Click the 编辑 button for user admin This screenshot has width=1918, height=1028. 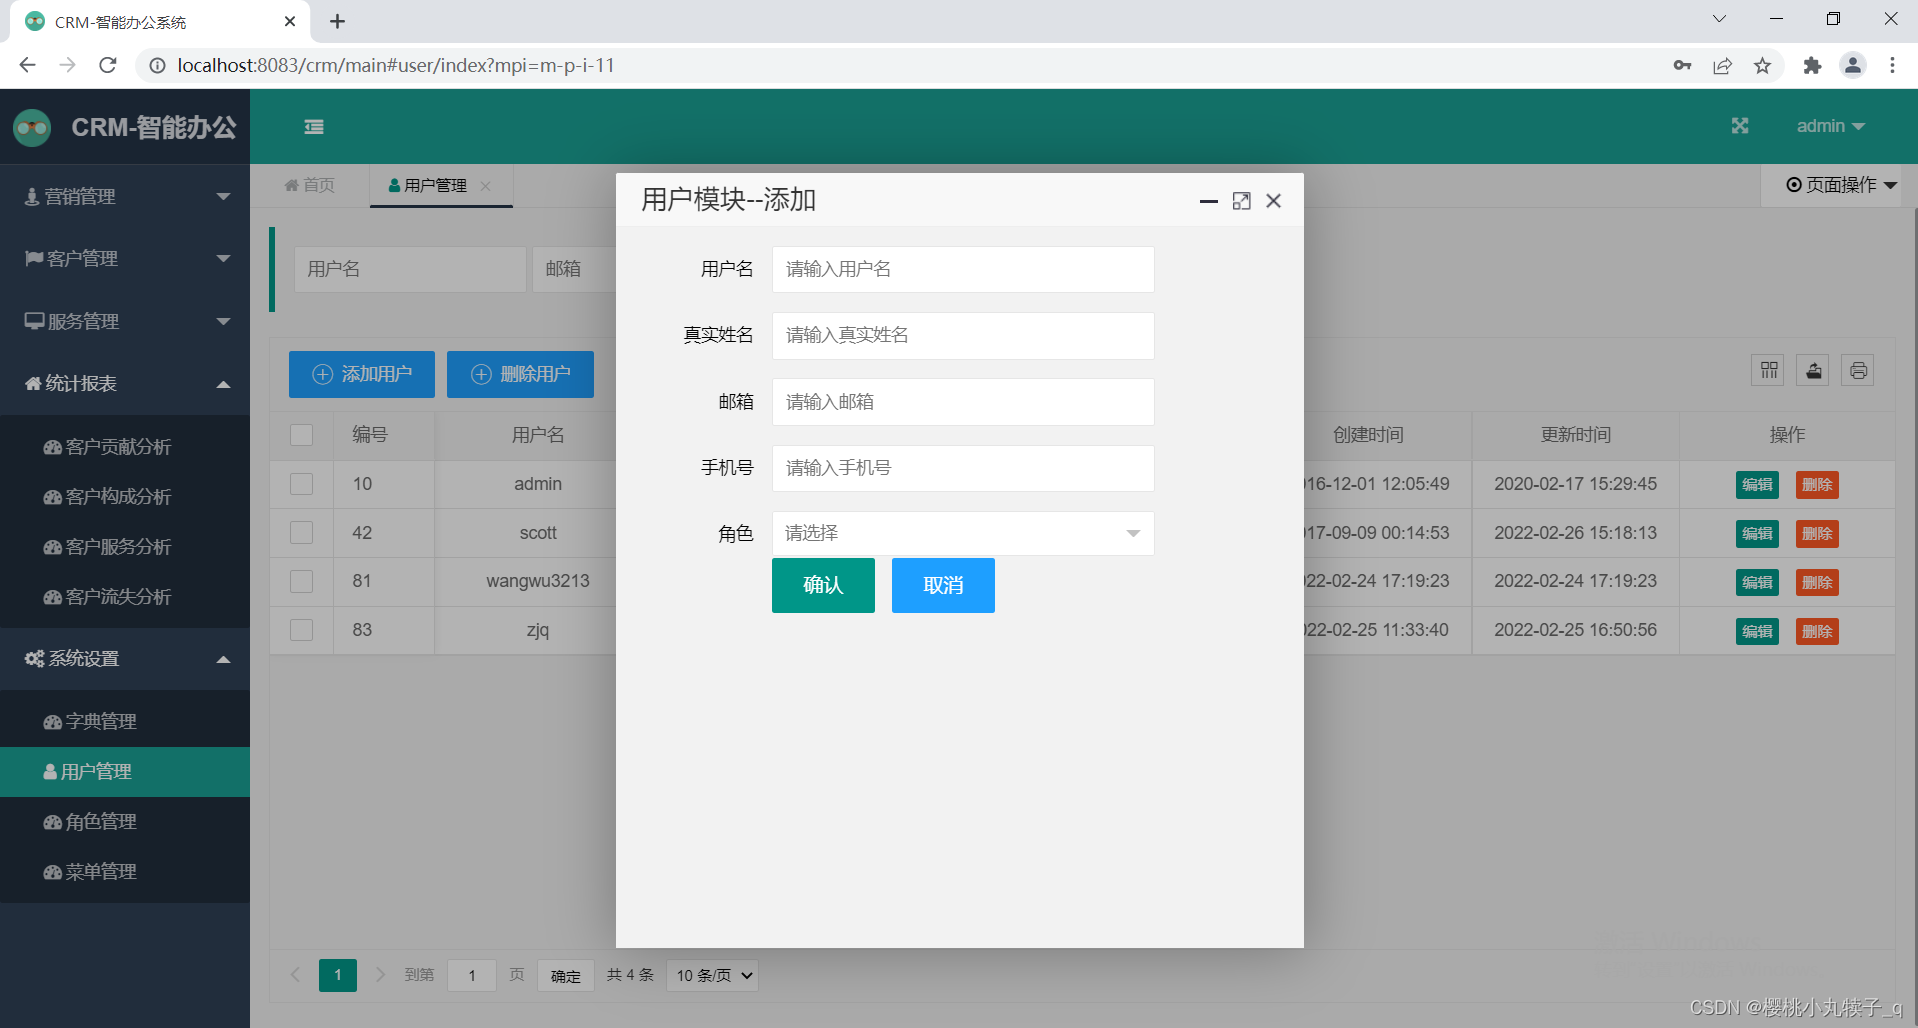pyautogui.click(x=1757, y=484)
